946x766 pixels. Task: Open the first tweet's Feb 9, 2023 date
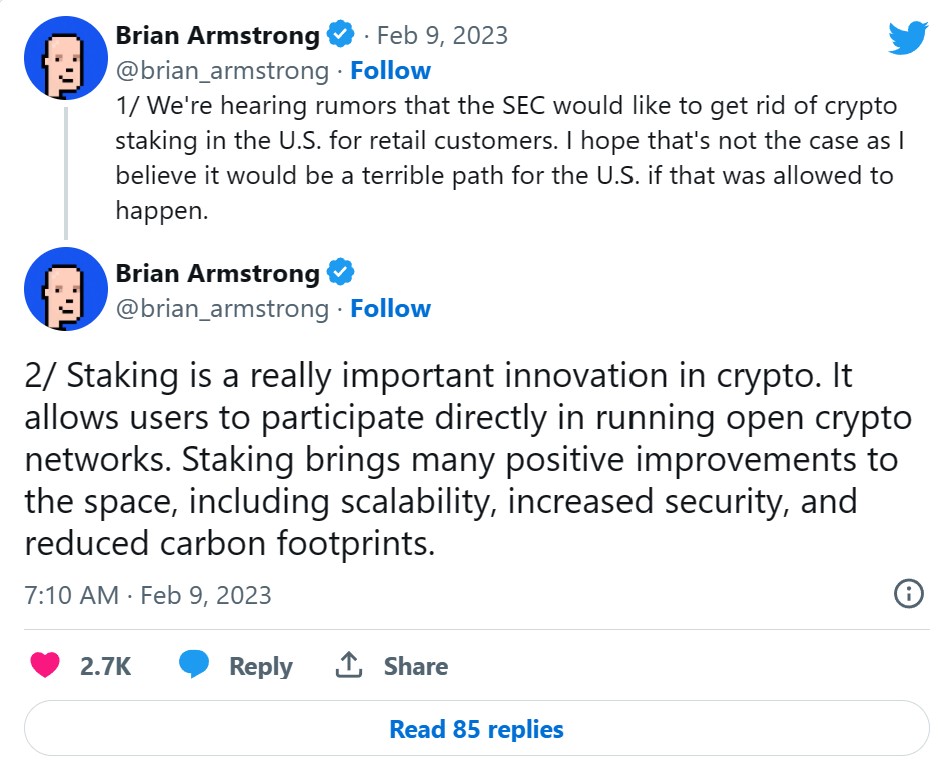pos(442,36)
